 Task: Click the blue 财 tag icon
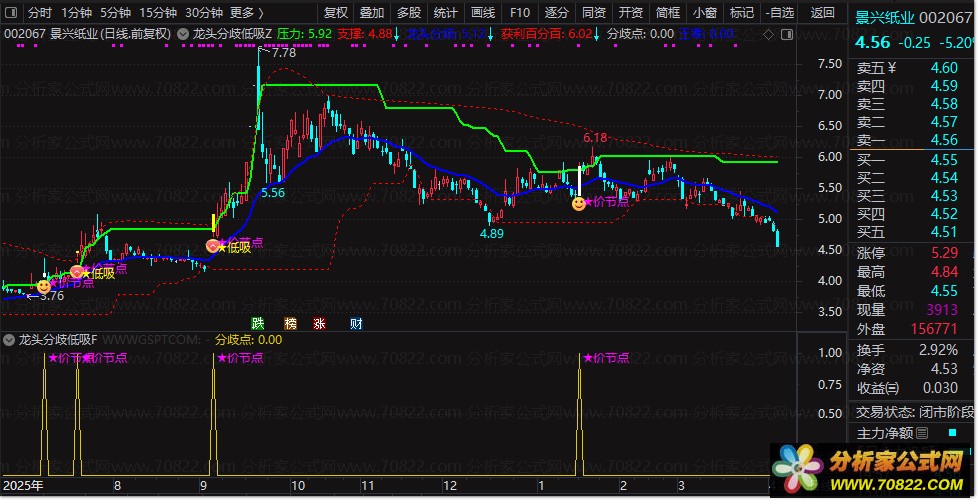pyautogui.click(x=356, y=324)
